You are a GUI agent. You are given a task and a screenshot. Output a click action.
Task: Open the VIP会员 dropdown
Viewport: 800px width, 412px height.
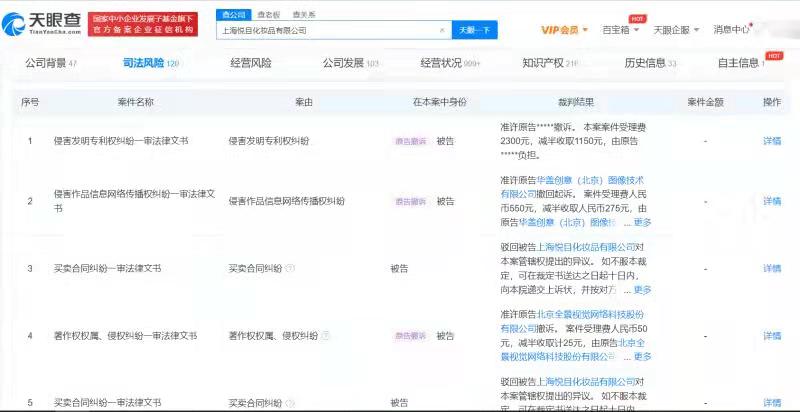click(x=564, y=30)
